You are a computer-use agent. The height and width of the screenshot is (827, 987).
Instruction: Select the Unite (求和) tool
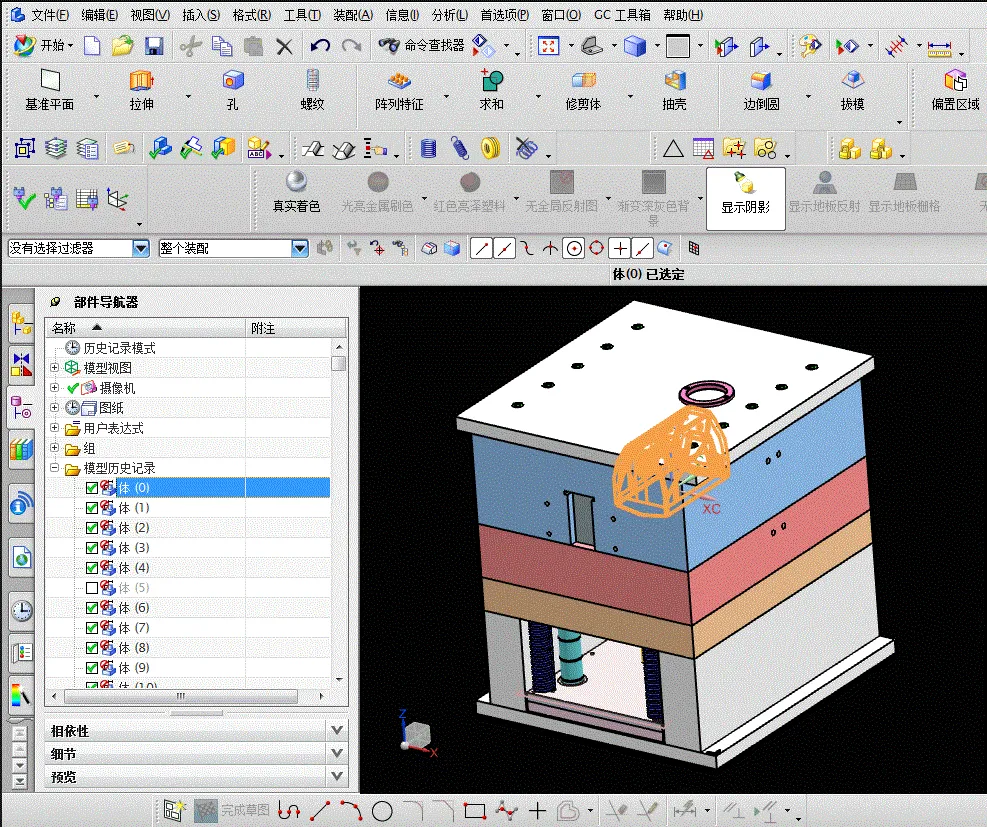pyautogui.click(x=492, y=90)
